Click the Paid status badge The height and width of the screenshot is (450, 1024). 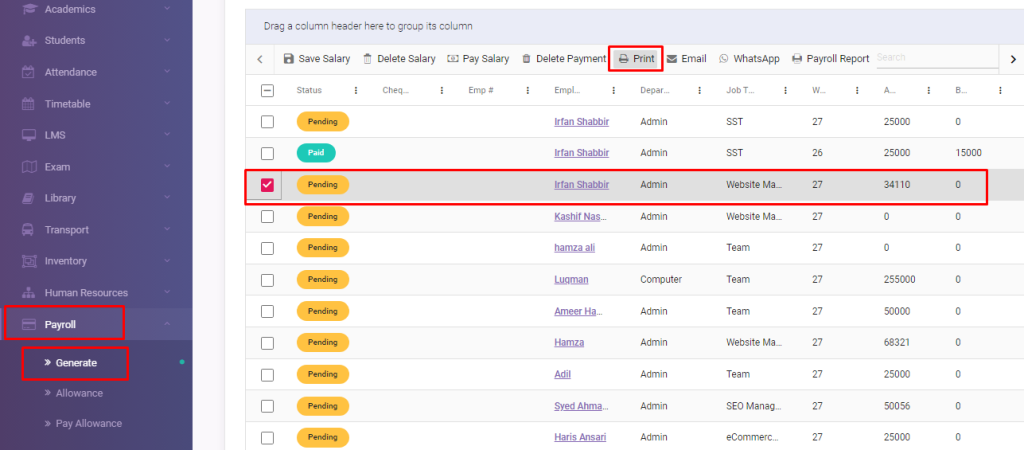(x=316, y=153)
